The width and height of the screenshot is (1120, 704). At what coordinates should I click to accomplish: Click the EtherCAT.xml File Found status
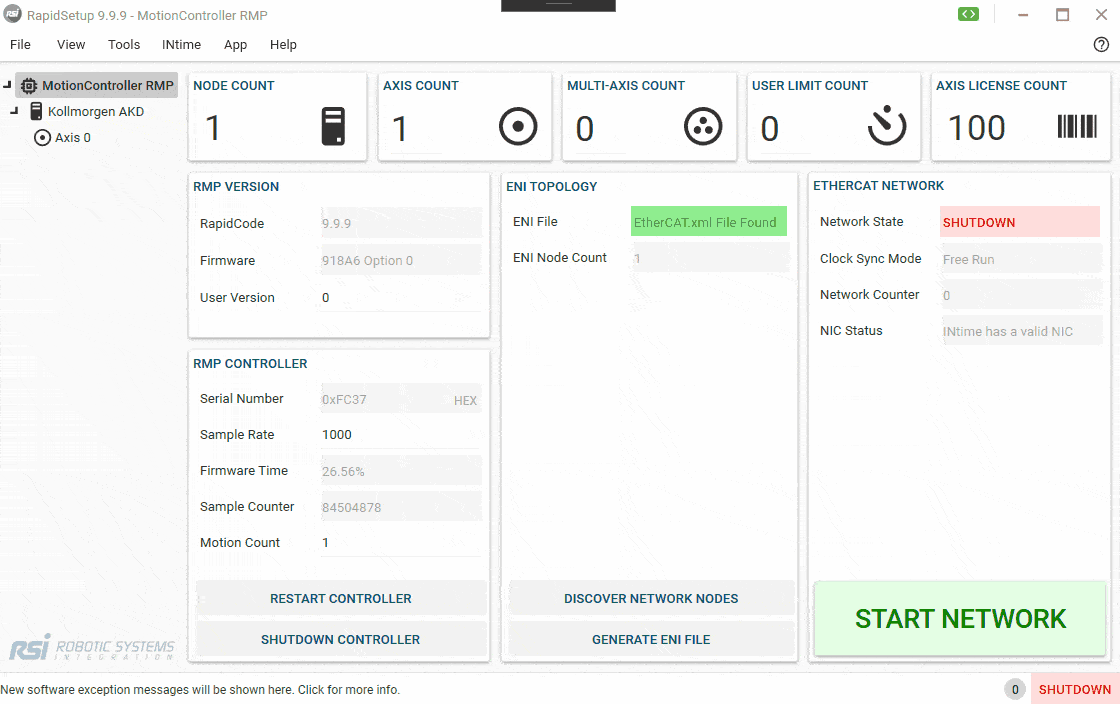pos(709,221)
